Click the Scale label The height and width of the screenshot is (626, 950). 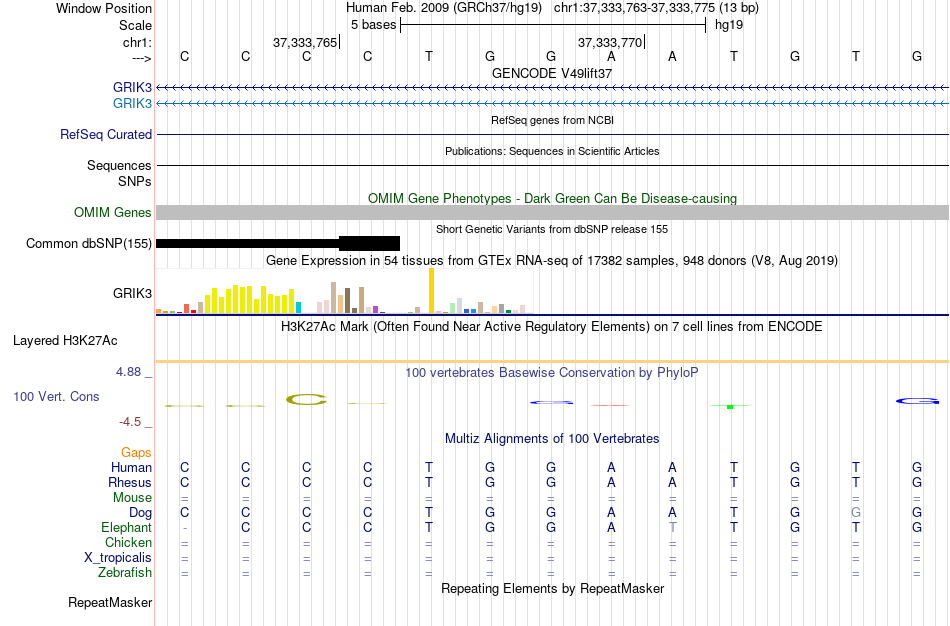[135, 25]
